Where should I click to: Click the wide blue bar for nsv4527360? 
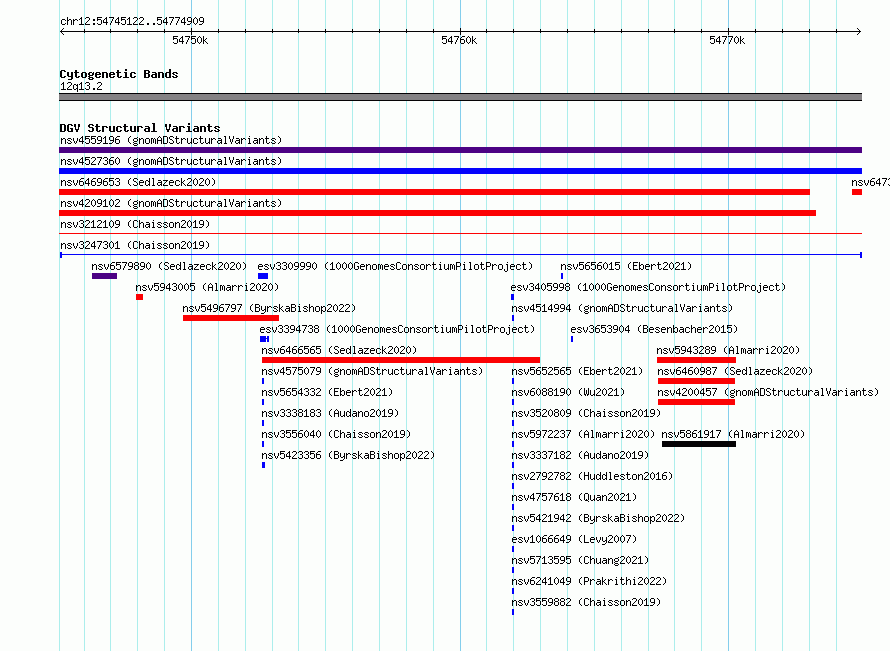pyautogui.click(x=460, y=171)
